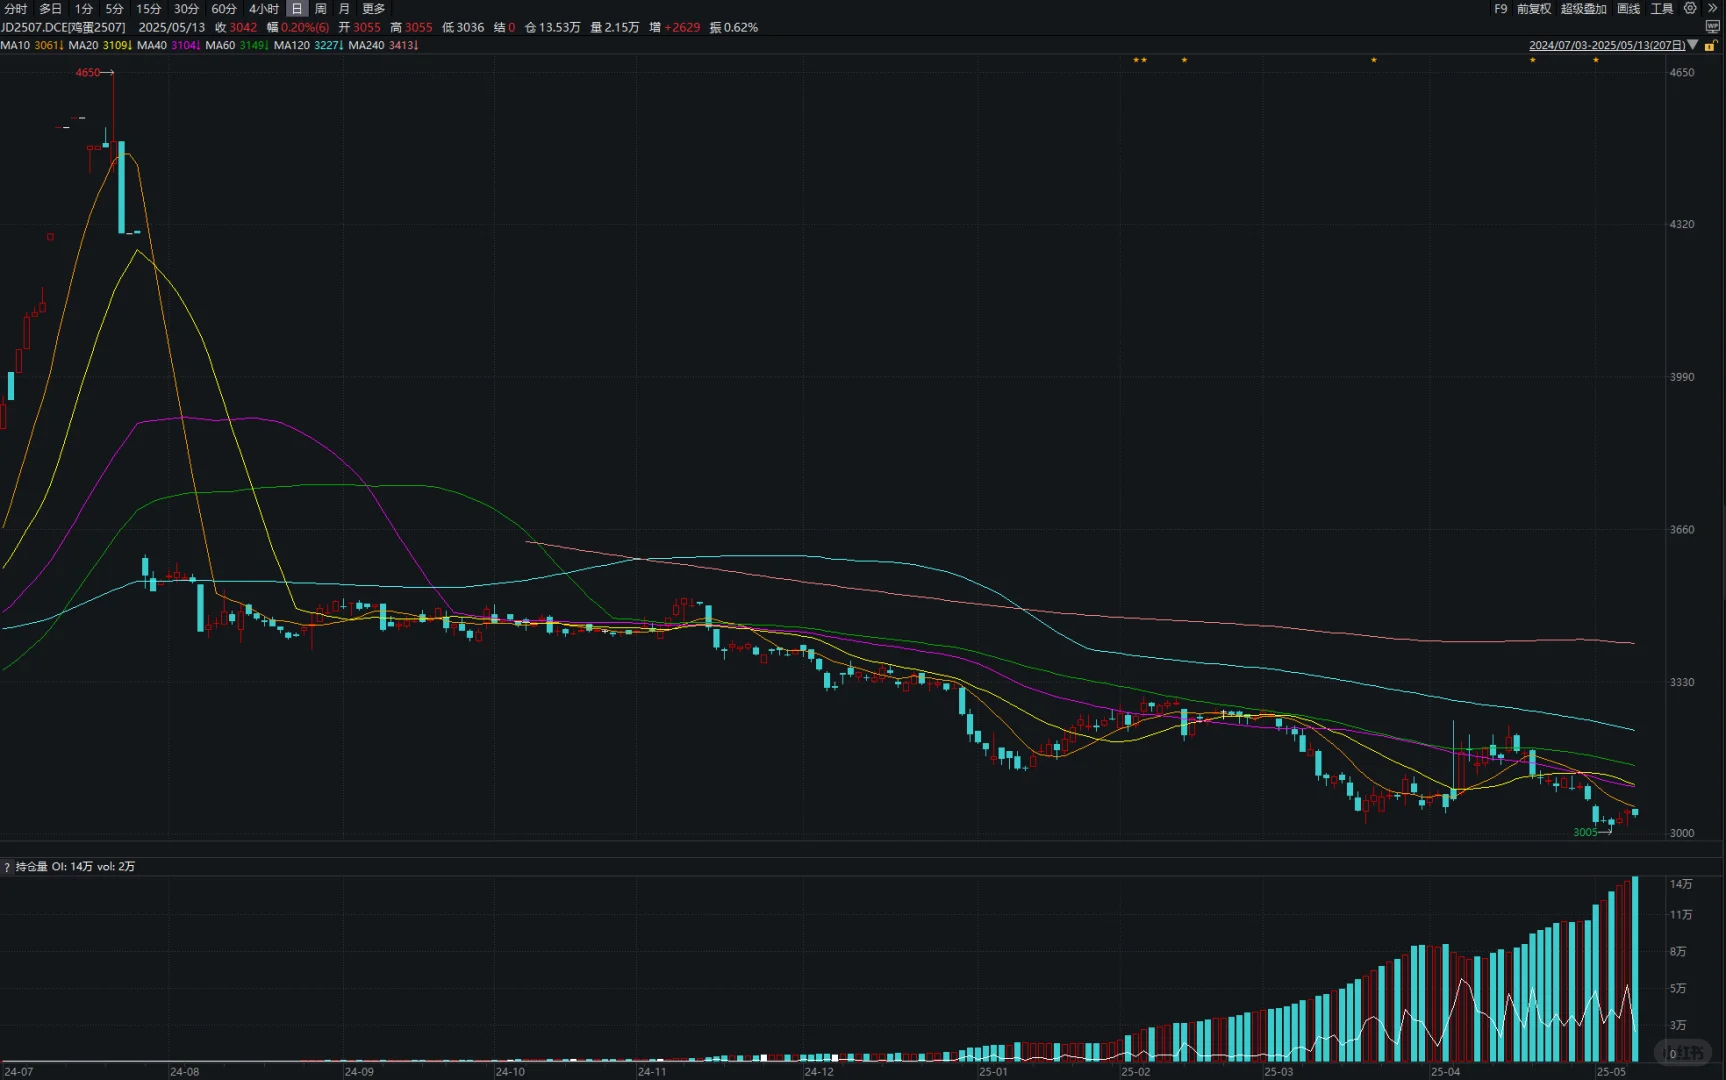Click the 25-01 date axis label
This screenshot has width=1726, height=1080.
click(993, 1072)
